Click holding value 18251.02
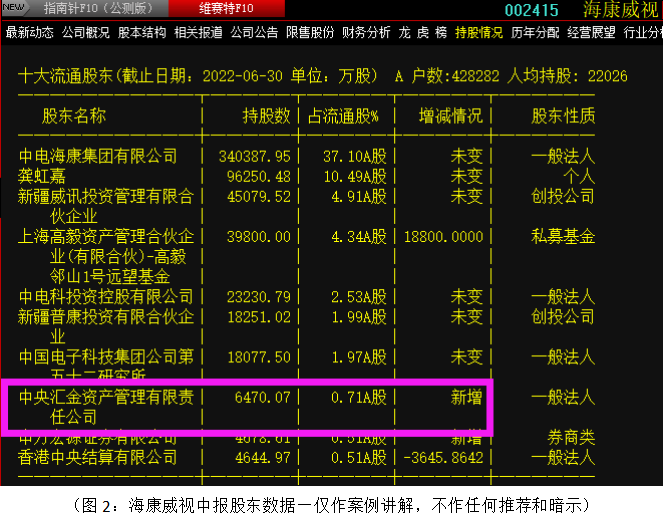Image resolution: width=663 pixels, height=520 pixels. coord(259,317)
